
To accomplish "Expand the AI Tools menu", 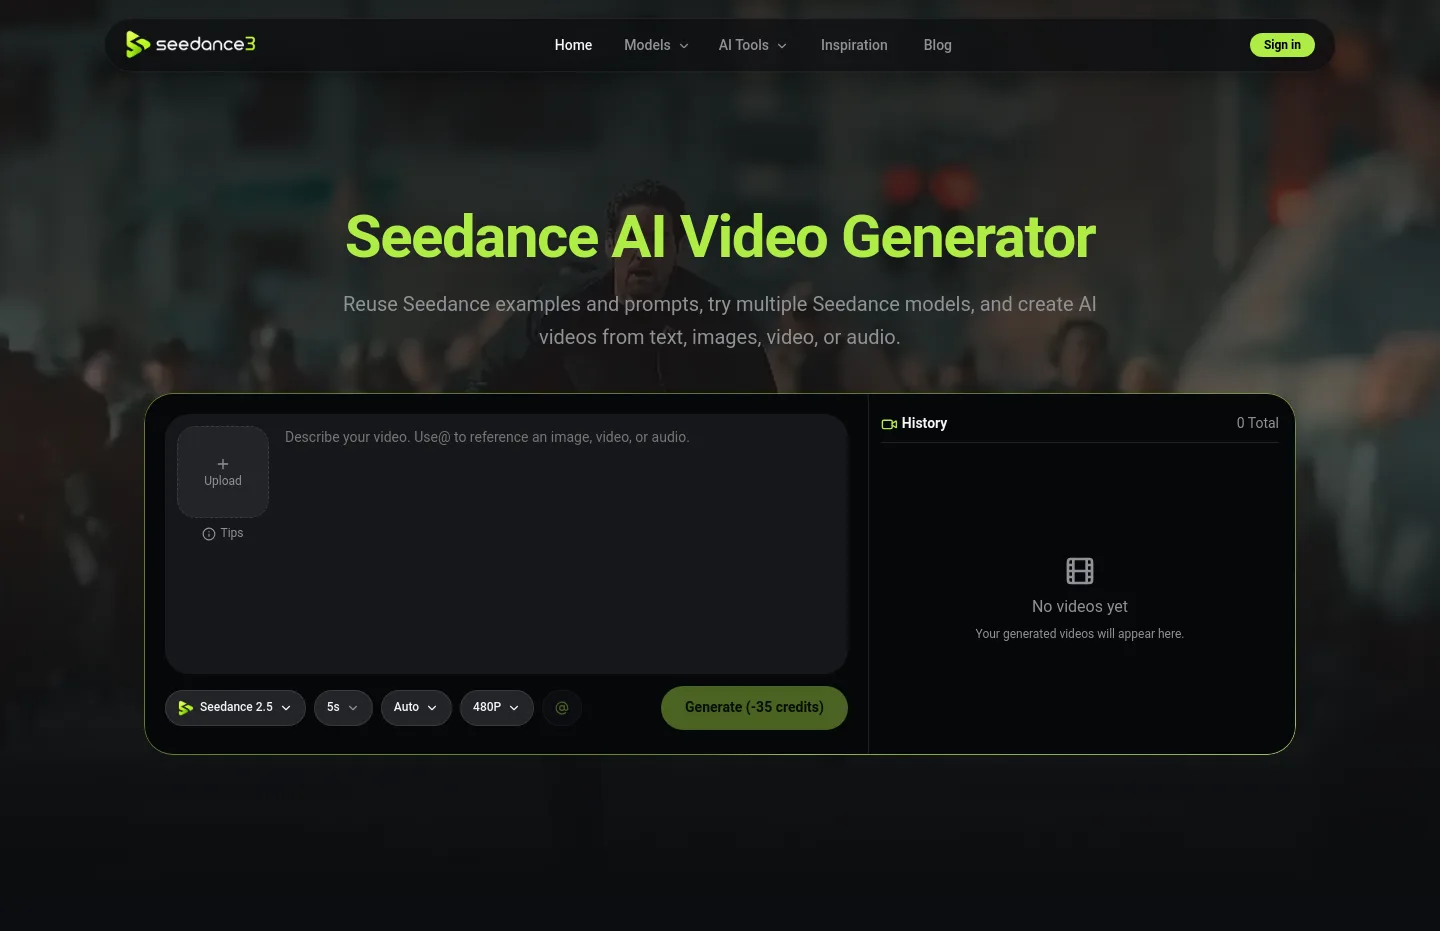I will click(x=753, y=45).
